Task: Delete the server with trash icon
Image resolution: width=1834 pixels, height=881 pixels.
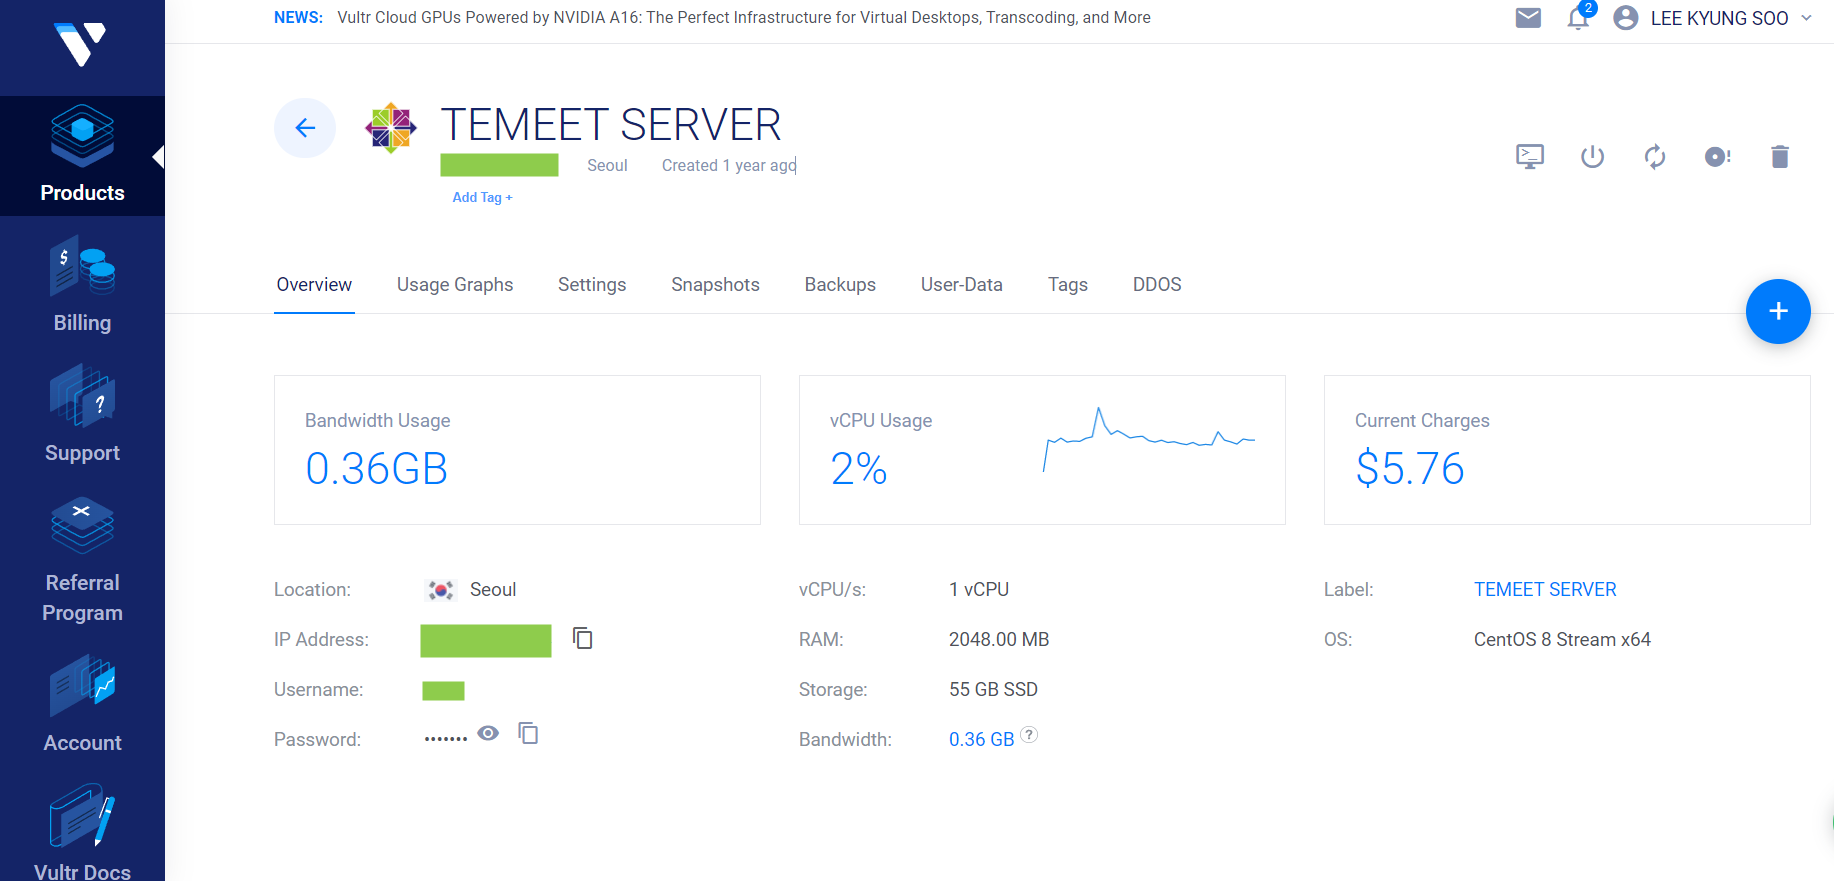Action: coord(1780,157)
